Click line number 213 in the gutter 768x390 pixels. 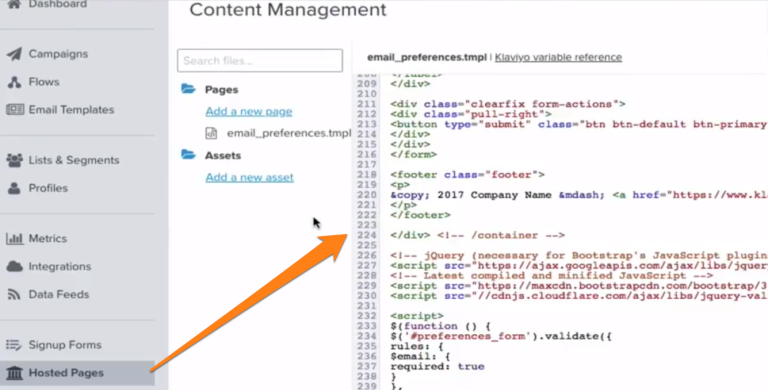(x=367, y=124)
